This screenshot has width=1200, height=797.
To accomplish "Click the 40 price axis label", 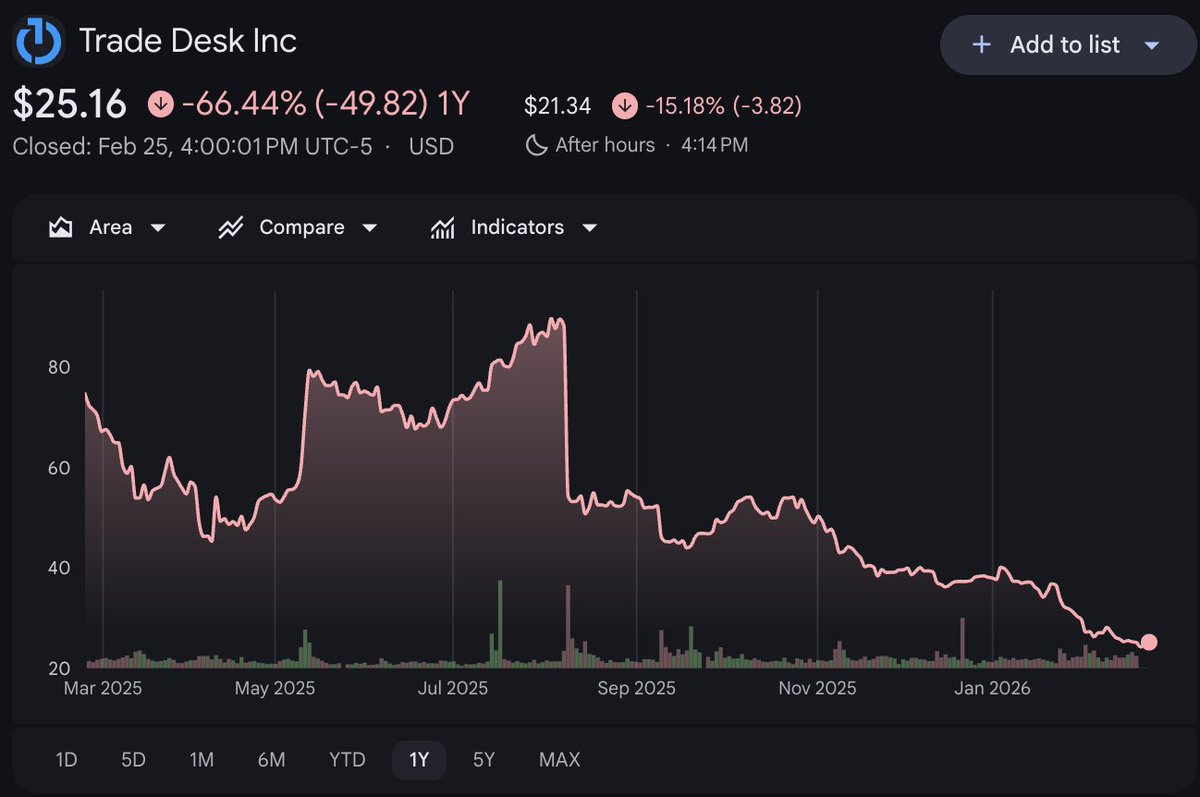I will [59, 567].
